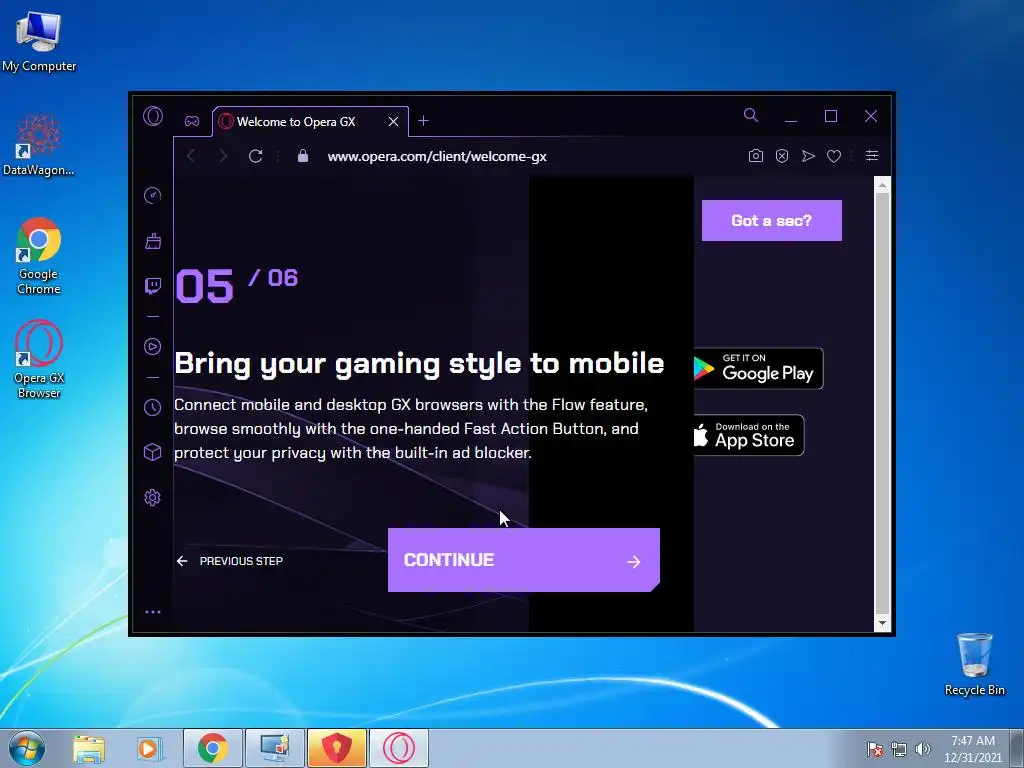Open GX Control speedometer icon in sidebar
Image resolution: width=1024 pixels, height=768 pixels.
(x=152, y=195)
